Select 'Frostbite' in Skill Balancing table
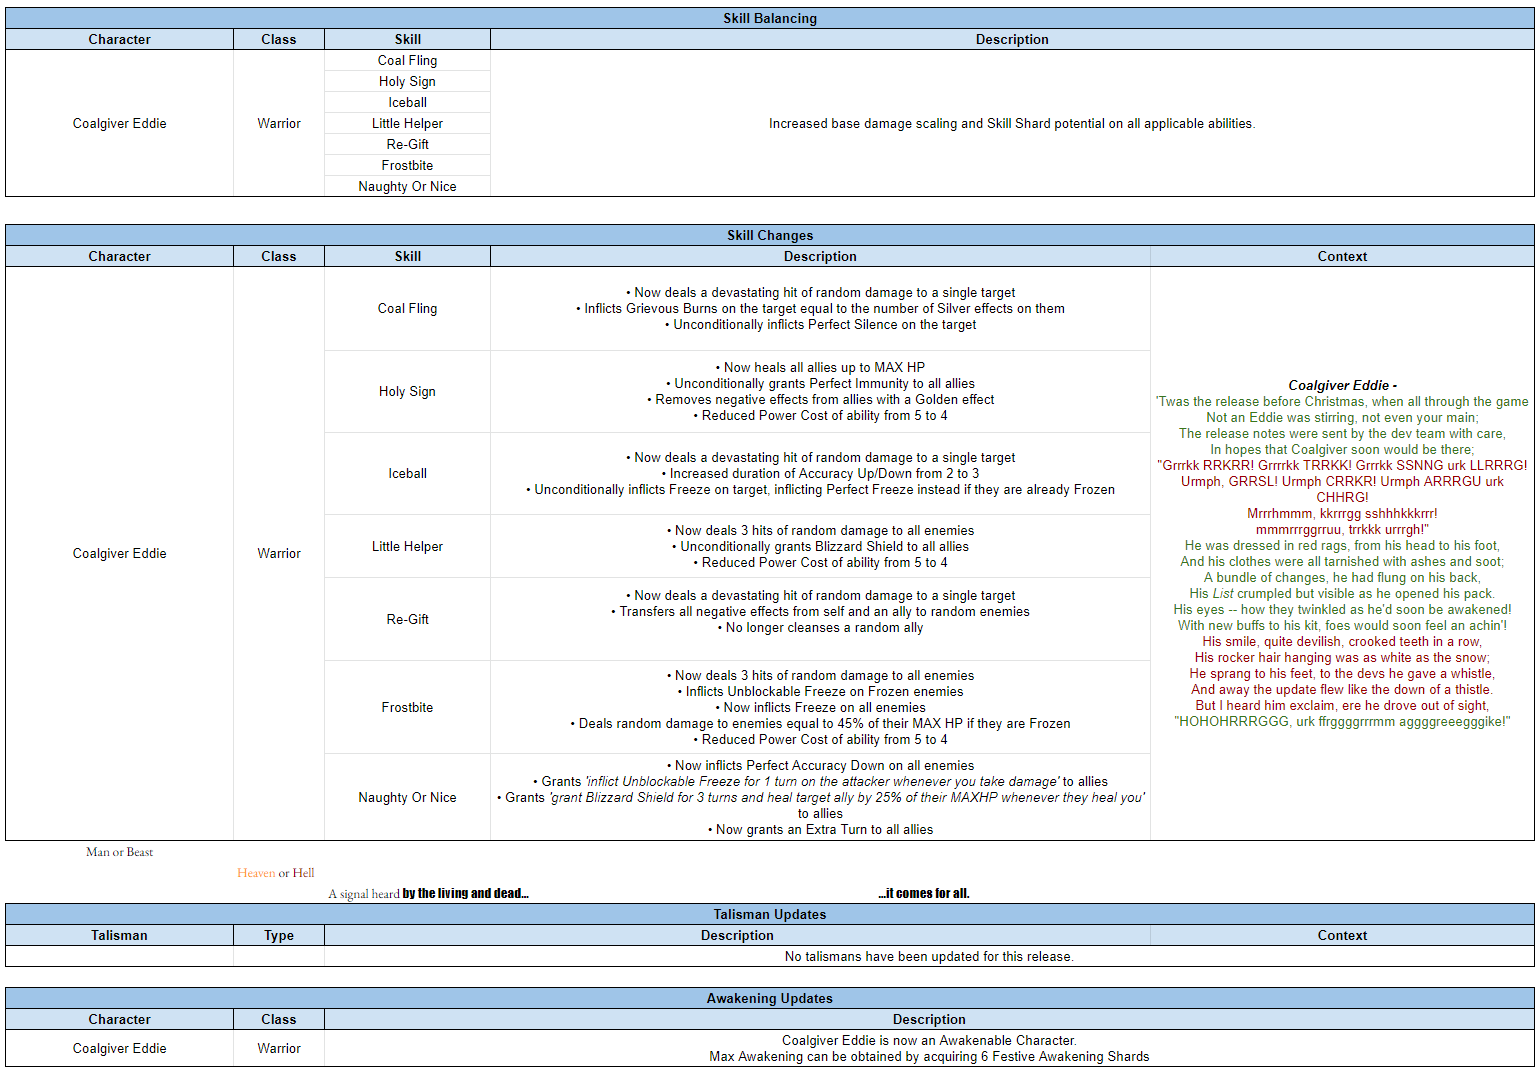 pyautogui.click(x=407, y=165)
